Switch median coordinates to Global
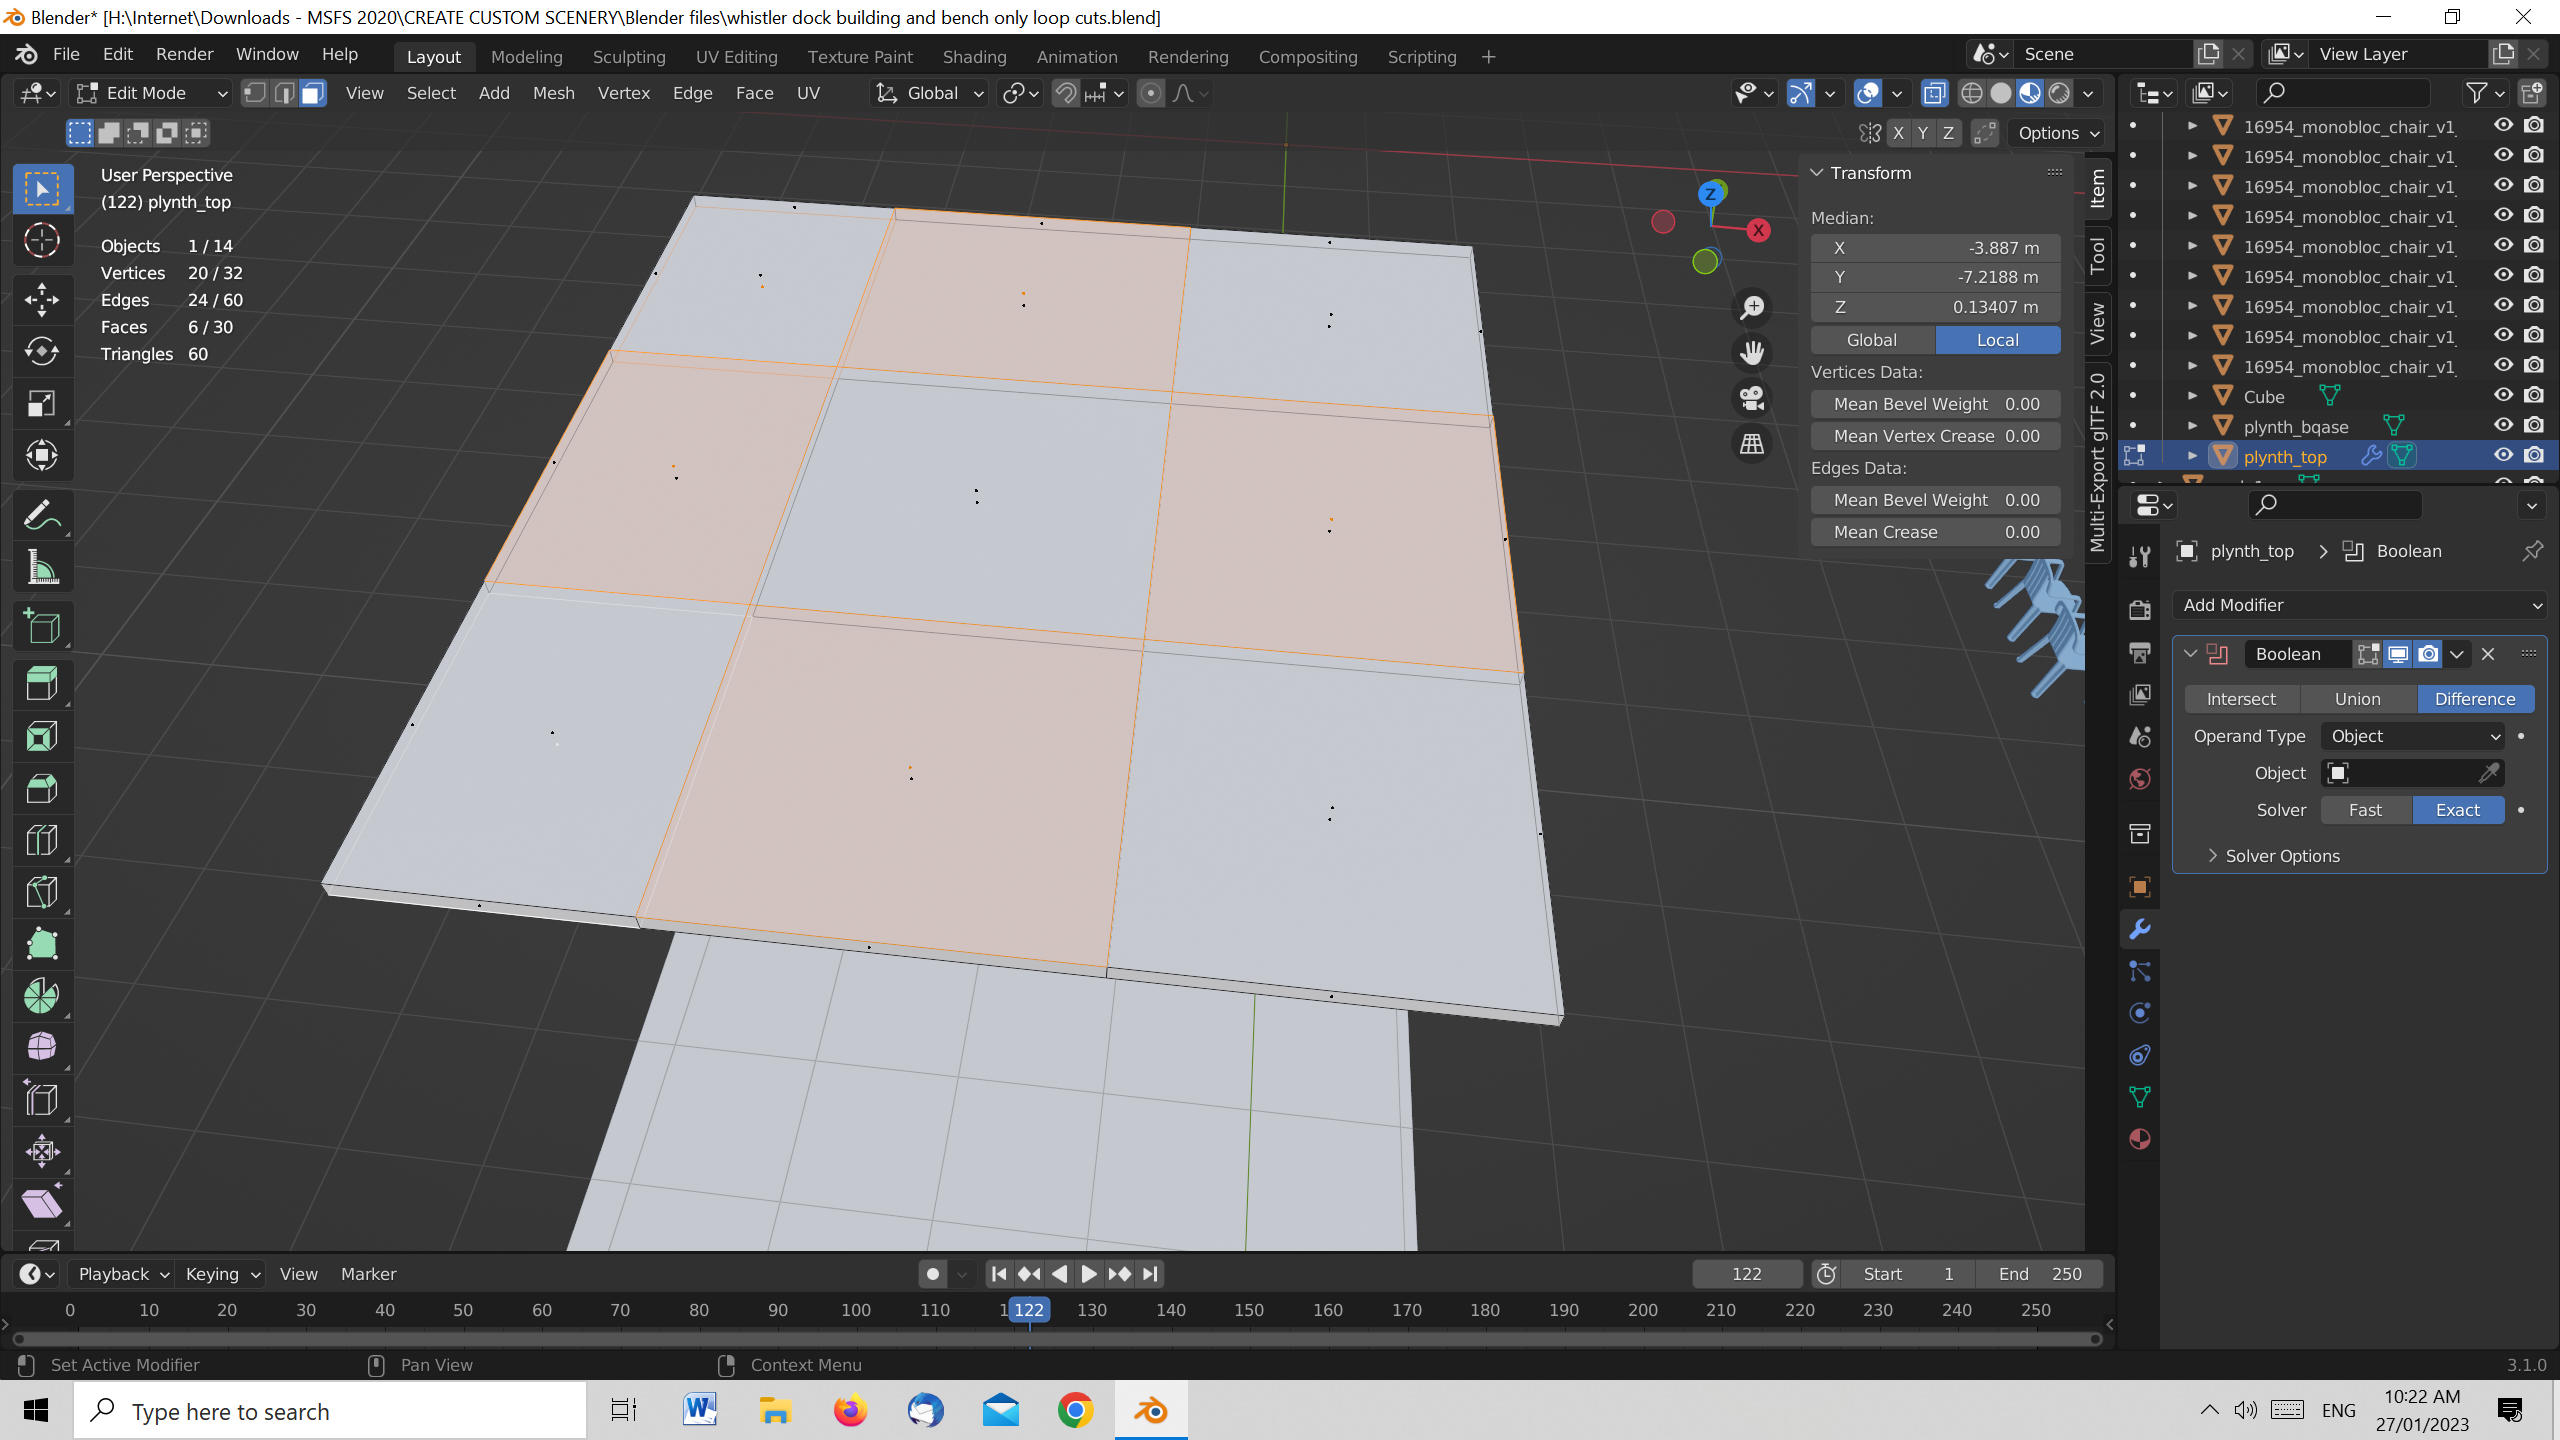 (1872, 340)
